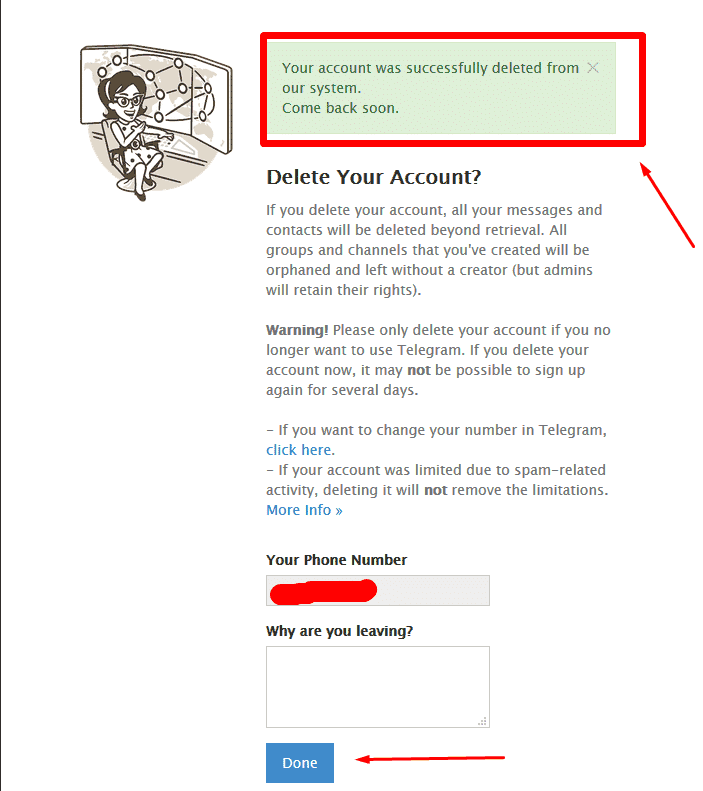Image resolution: width=703 pixels, height=791 pixels.
Task: Click inside the 'Why are you leaving?' text area
Action: point(378,687)
